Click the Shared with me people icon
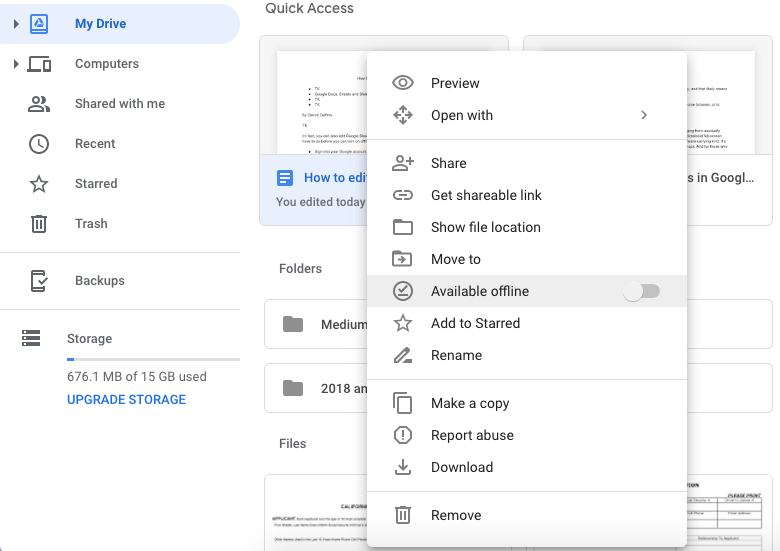This screenshot has height=551, width=780. click(x=39, y=103)
